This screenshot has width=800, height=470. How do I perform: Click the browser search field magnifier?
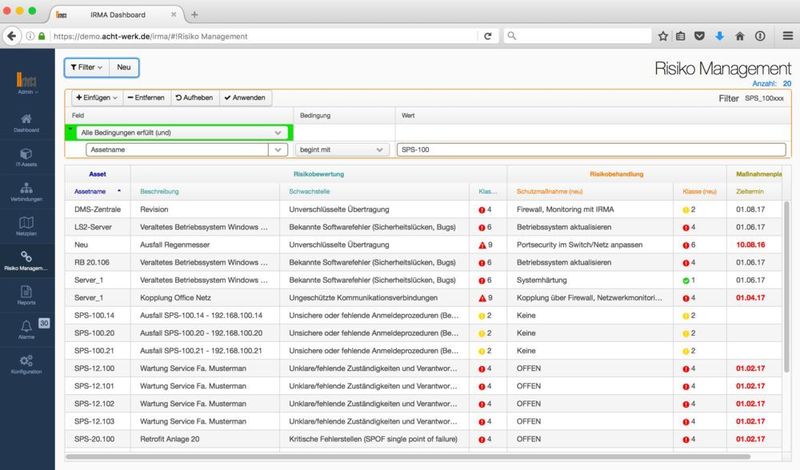tap(512, 36)
